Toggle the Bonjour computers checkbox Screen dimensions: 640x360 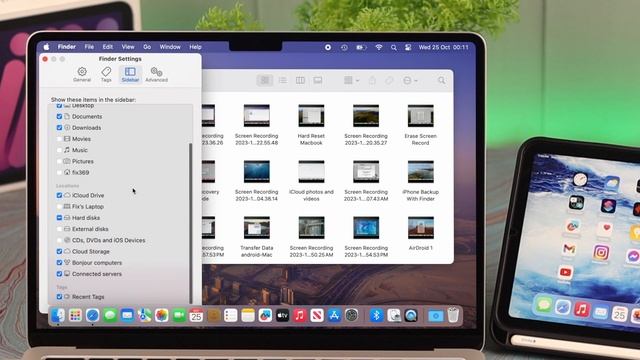[59, 263]
